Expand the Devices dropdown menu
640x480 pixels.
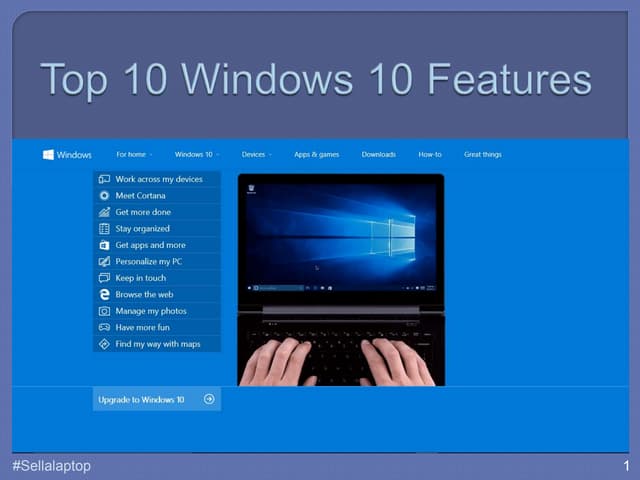[x=256, y=155]
